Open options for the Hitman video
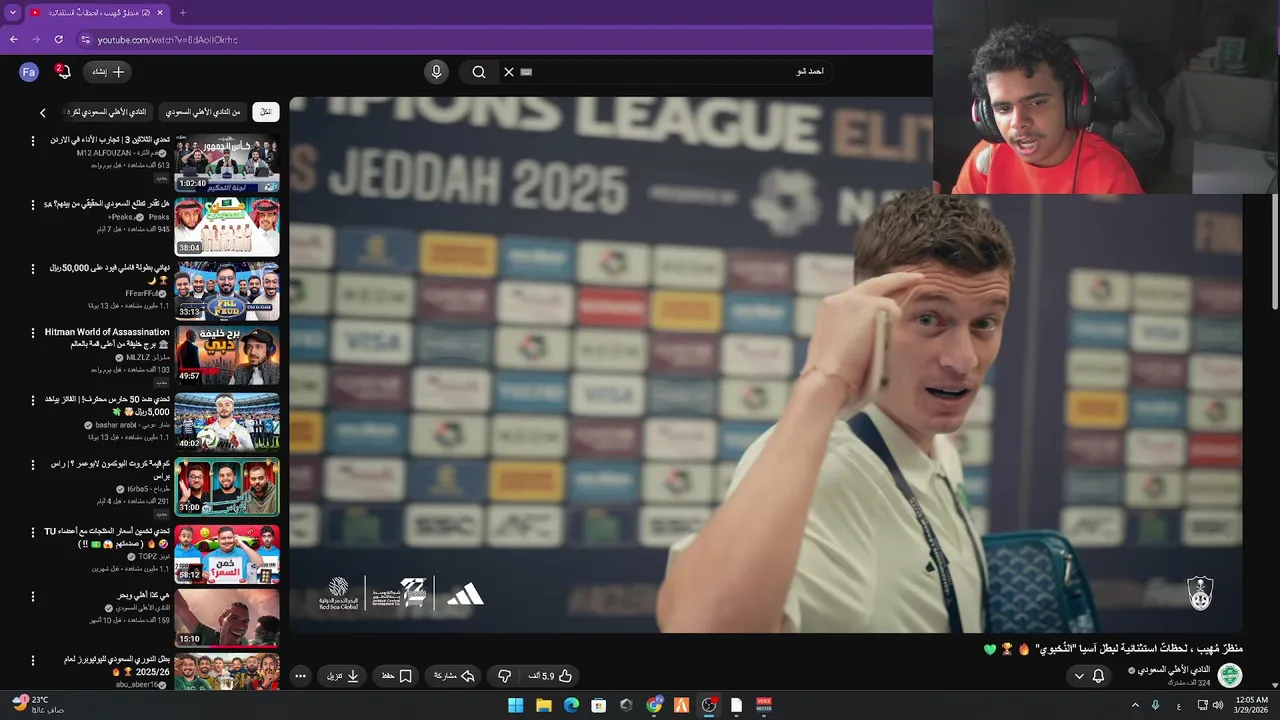This screenshot has width=1280, height=720. [x=32, y=334]
